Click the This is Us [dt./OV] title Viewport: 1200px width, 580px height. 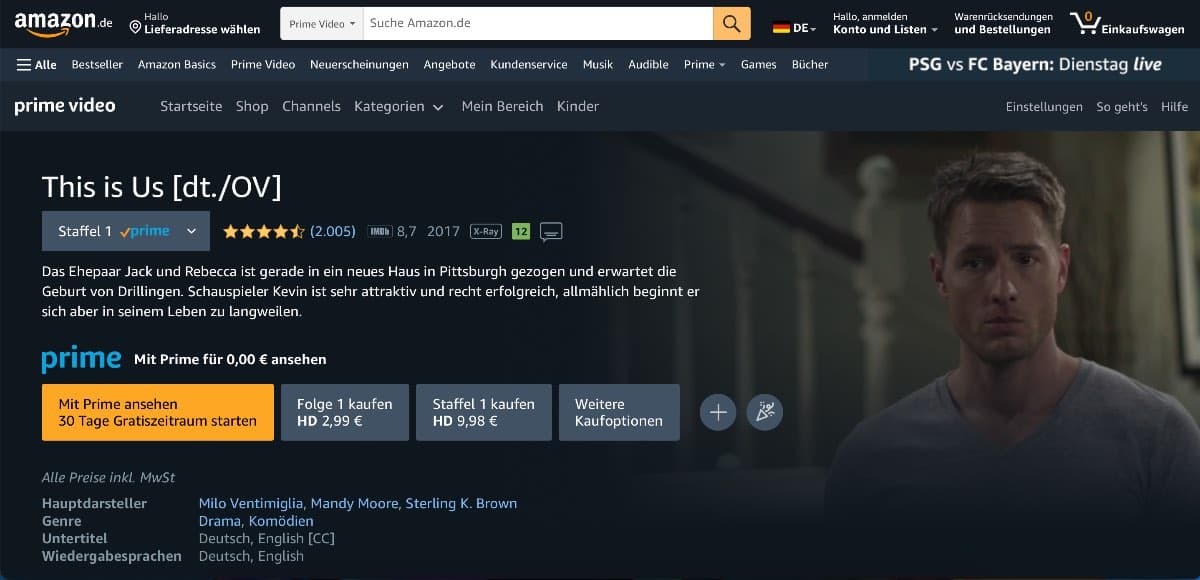pyautogui.click(x=162, y=186)
